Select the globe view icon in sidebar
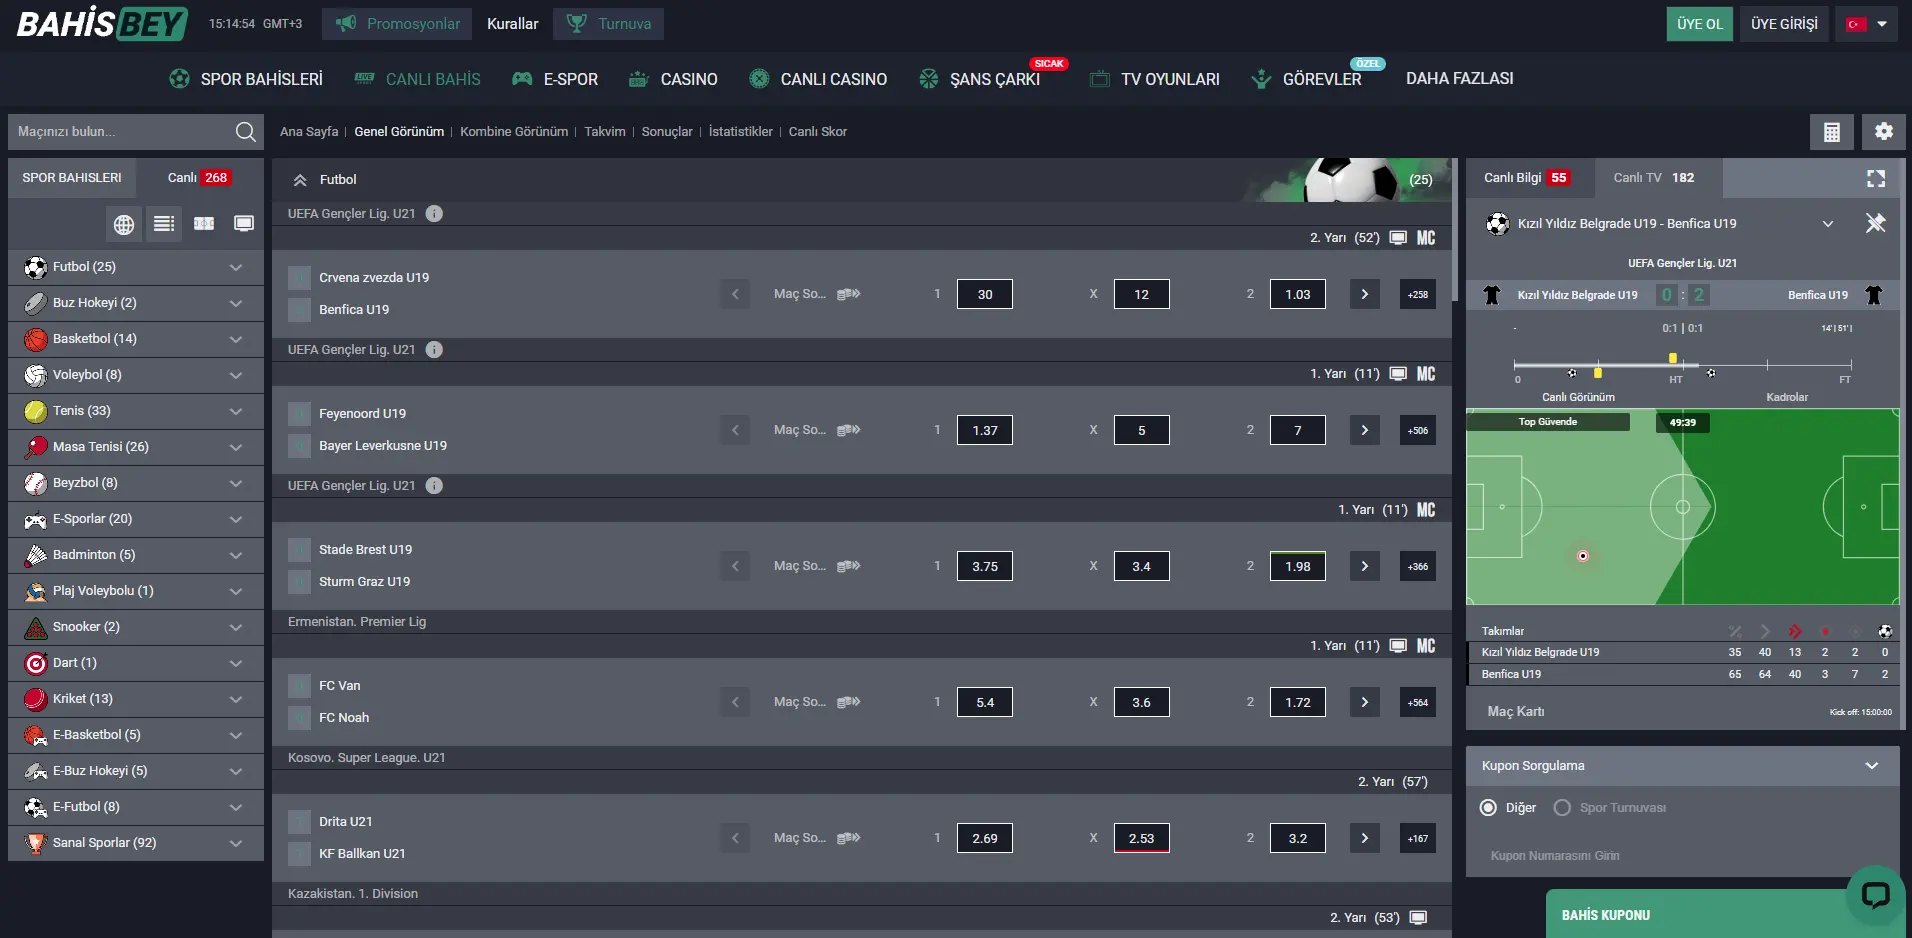The image size is (1912, 938). pyautogui.click(x=124, y=224)
